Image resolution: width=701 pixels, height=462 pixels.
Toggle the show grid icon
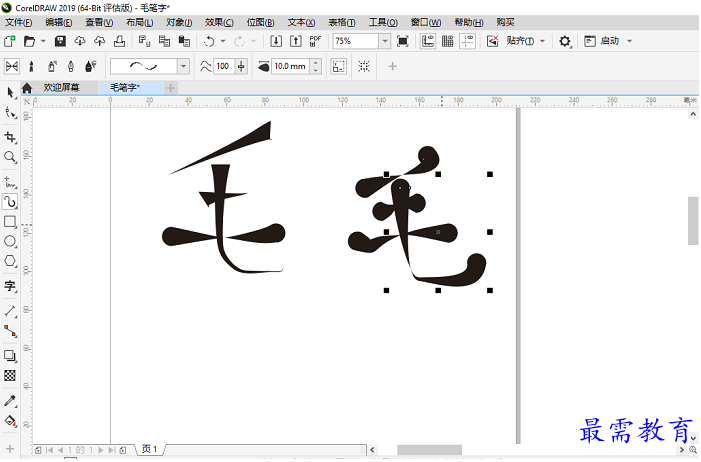(x=448, y=41)
